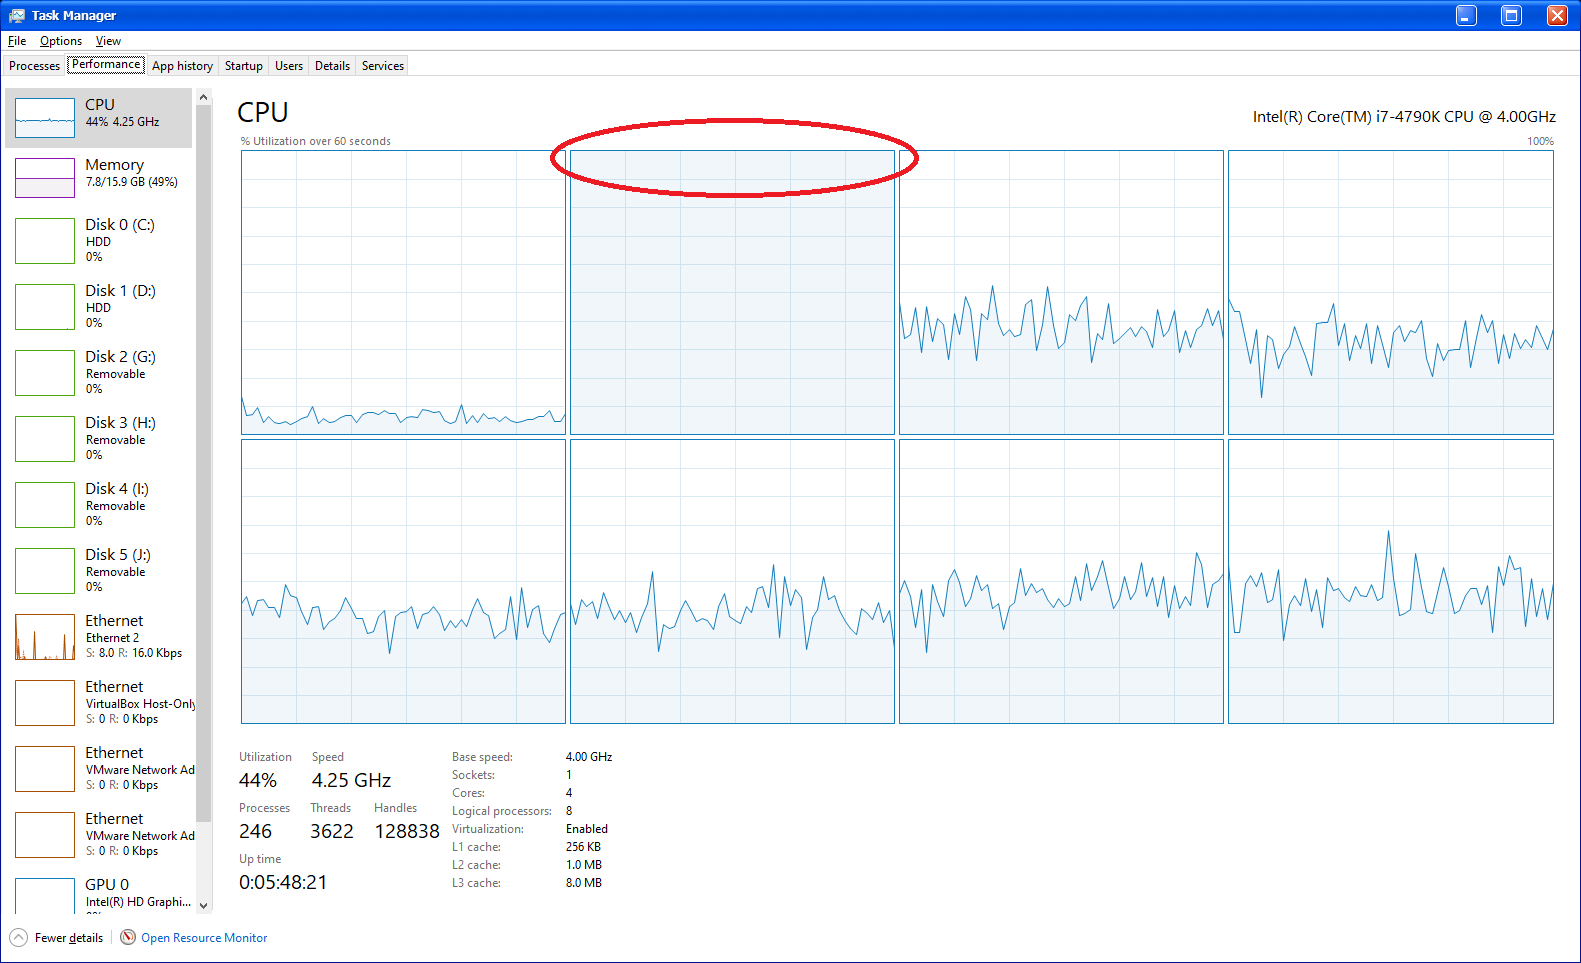Viewport: 1581px width, 963px height.
Task: Open the Details tab
Action: [x=332, y=66]
